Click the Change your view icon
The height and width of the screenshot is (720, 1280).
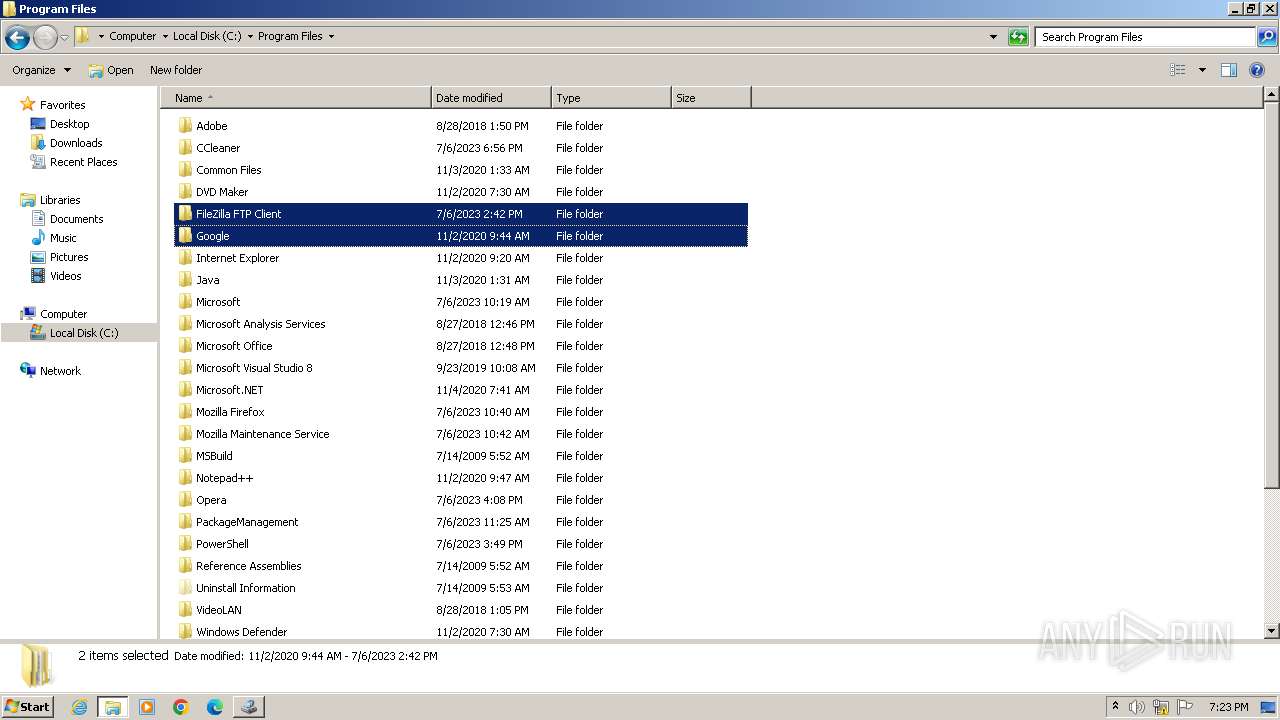click(1178, 70)
